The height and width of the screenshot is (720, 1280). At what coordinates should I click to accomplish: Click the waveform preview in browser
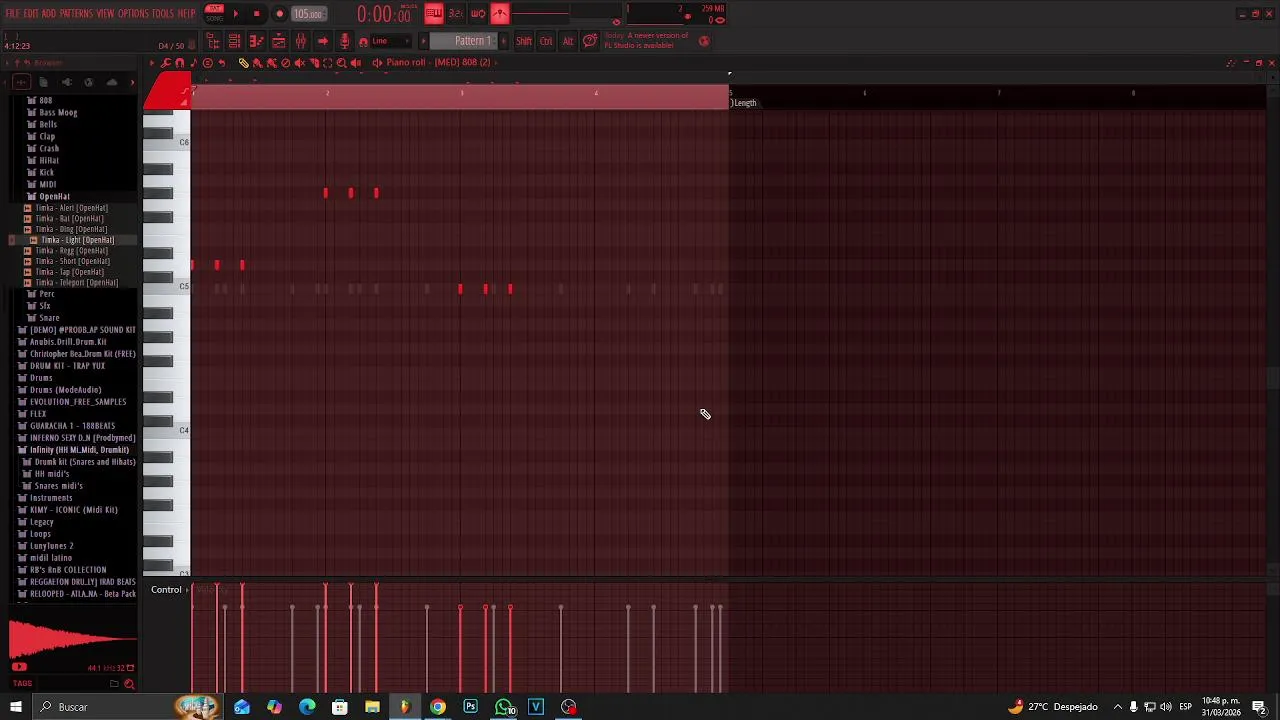point(72,640)
